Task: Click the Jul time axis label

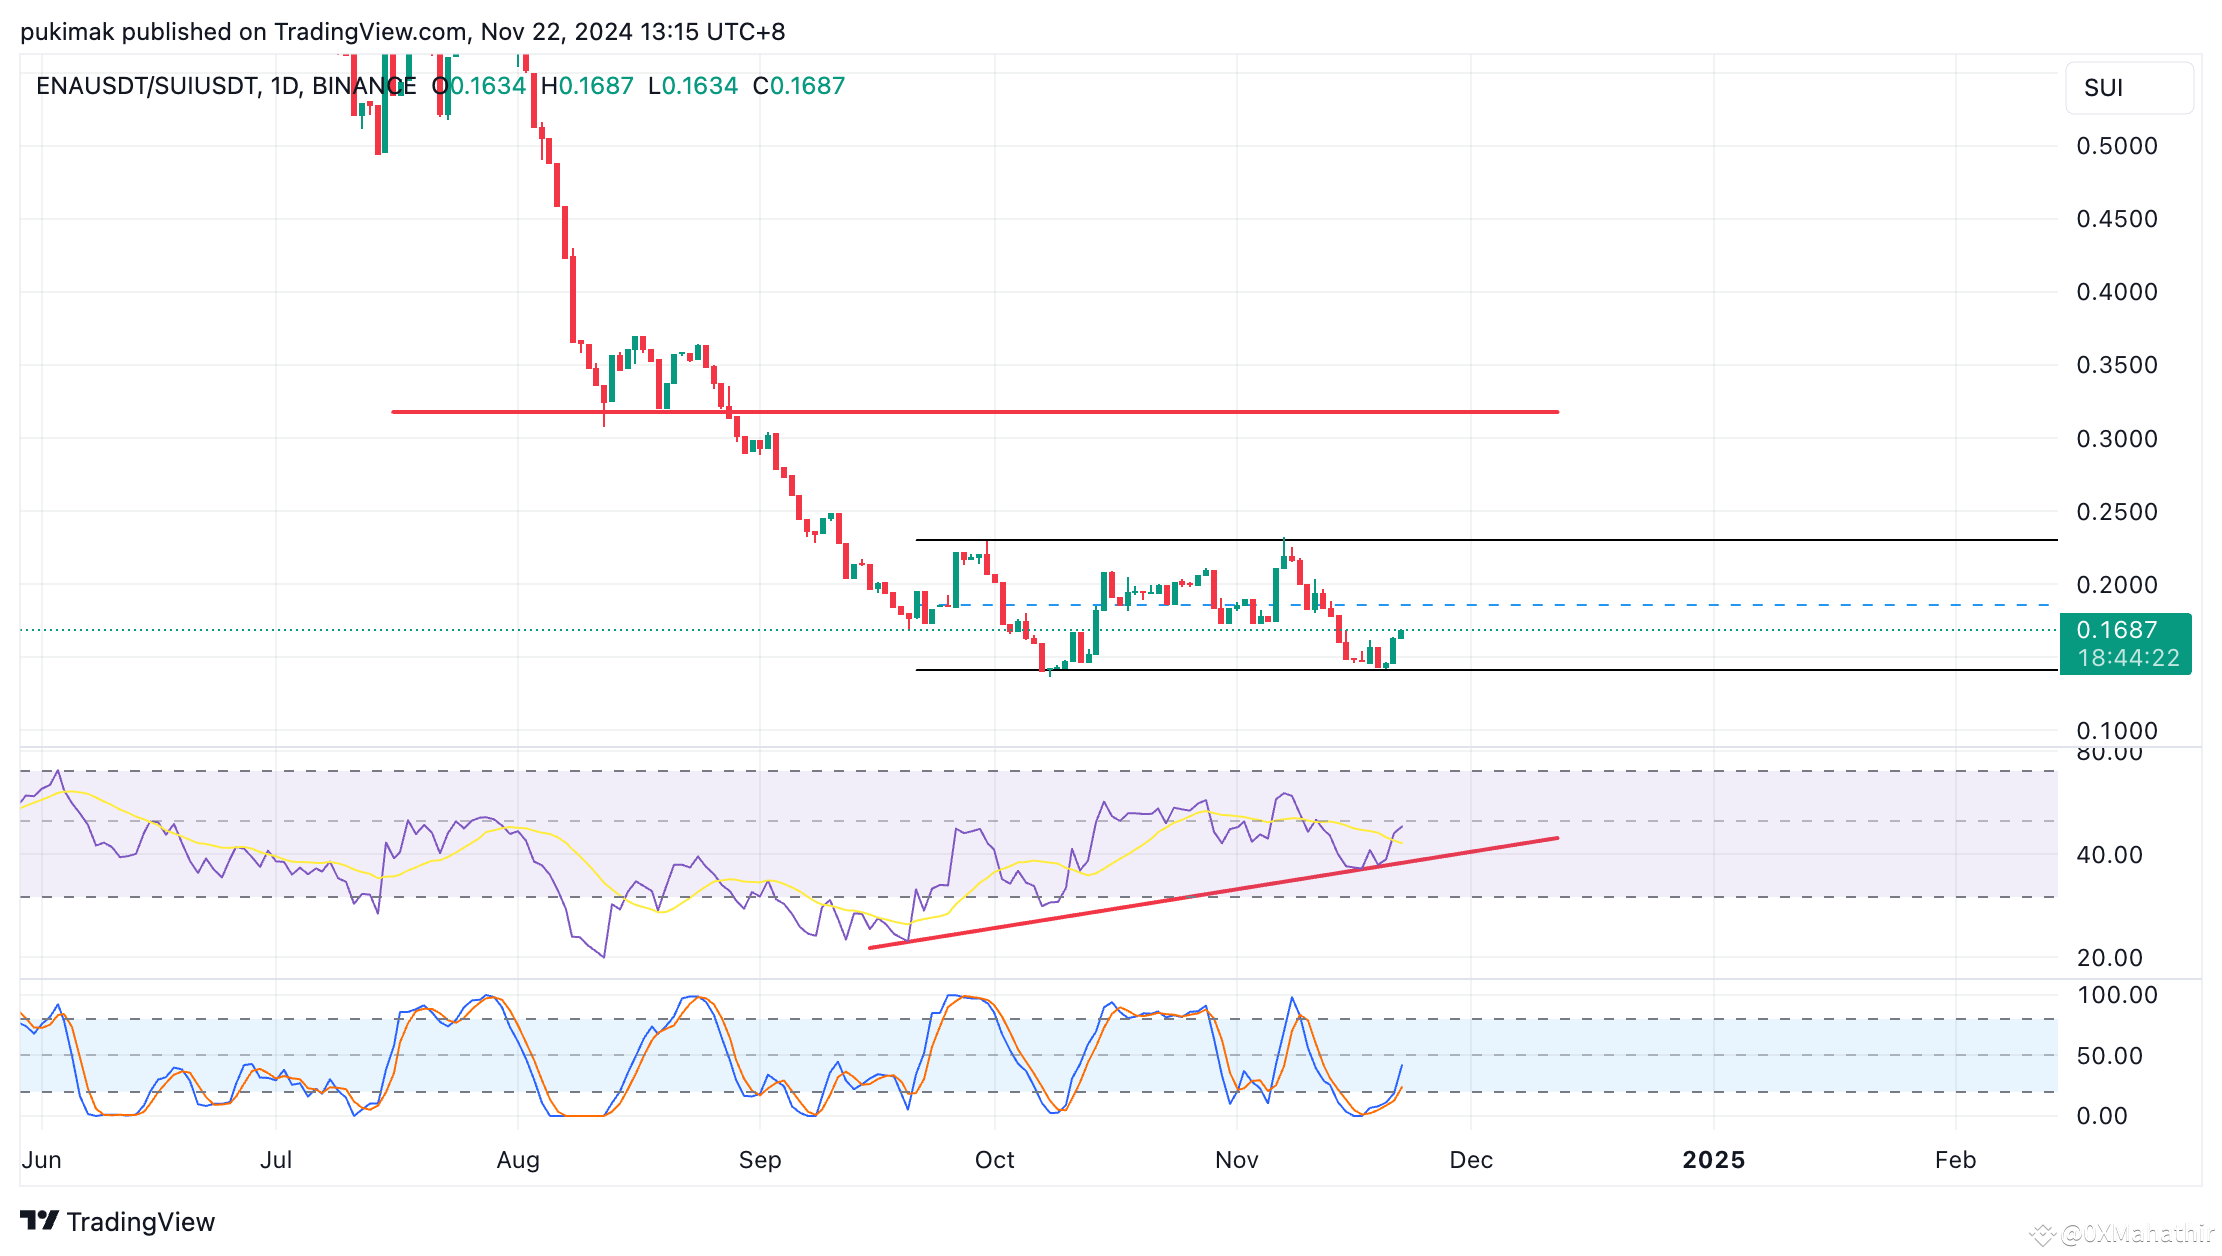Action: tap(276, 1160)
